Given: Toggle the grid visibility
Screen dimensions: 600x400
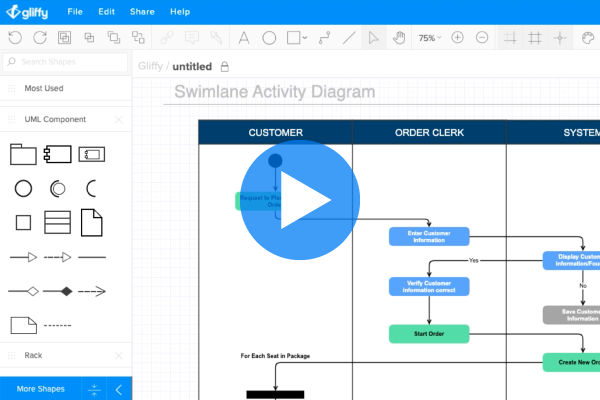Looking at the screenshot, I should [x=510, y=38].
